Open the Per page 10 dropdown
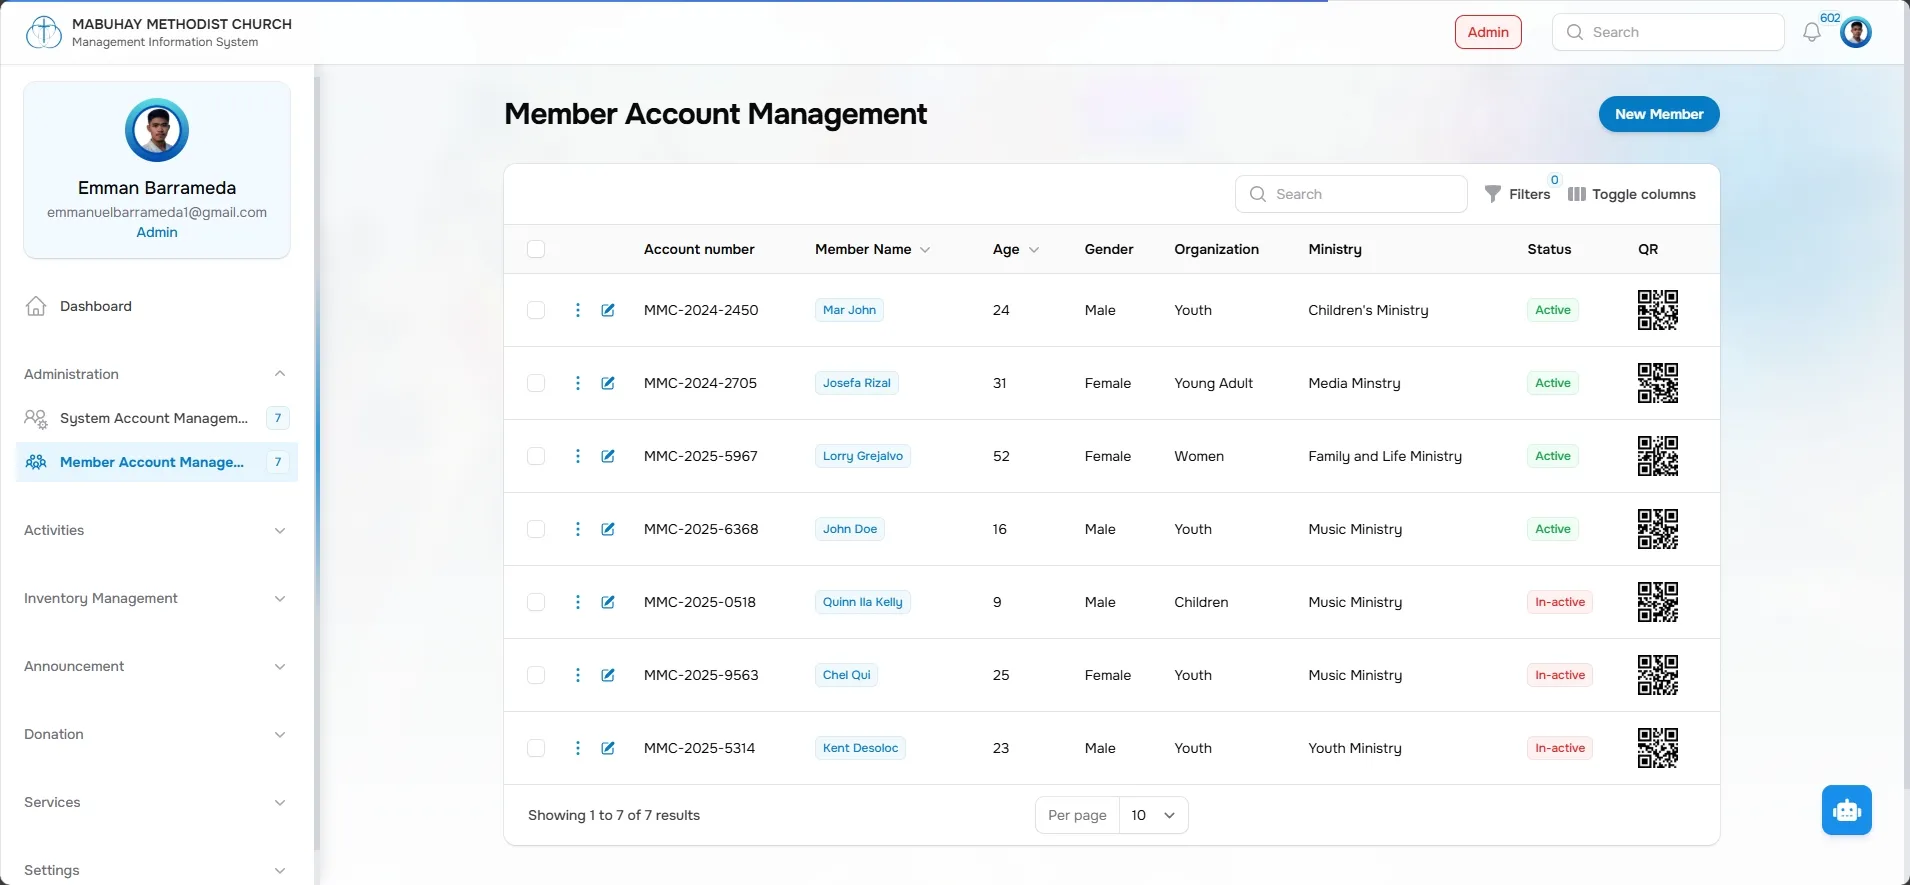This screenshot has width=1910, height=885. 1153,815
